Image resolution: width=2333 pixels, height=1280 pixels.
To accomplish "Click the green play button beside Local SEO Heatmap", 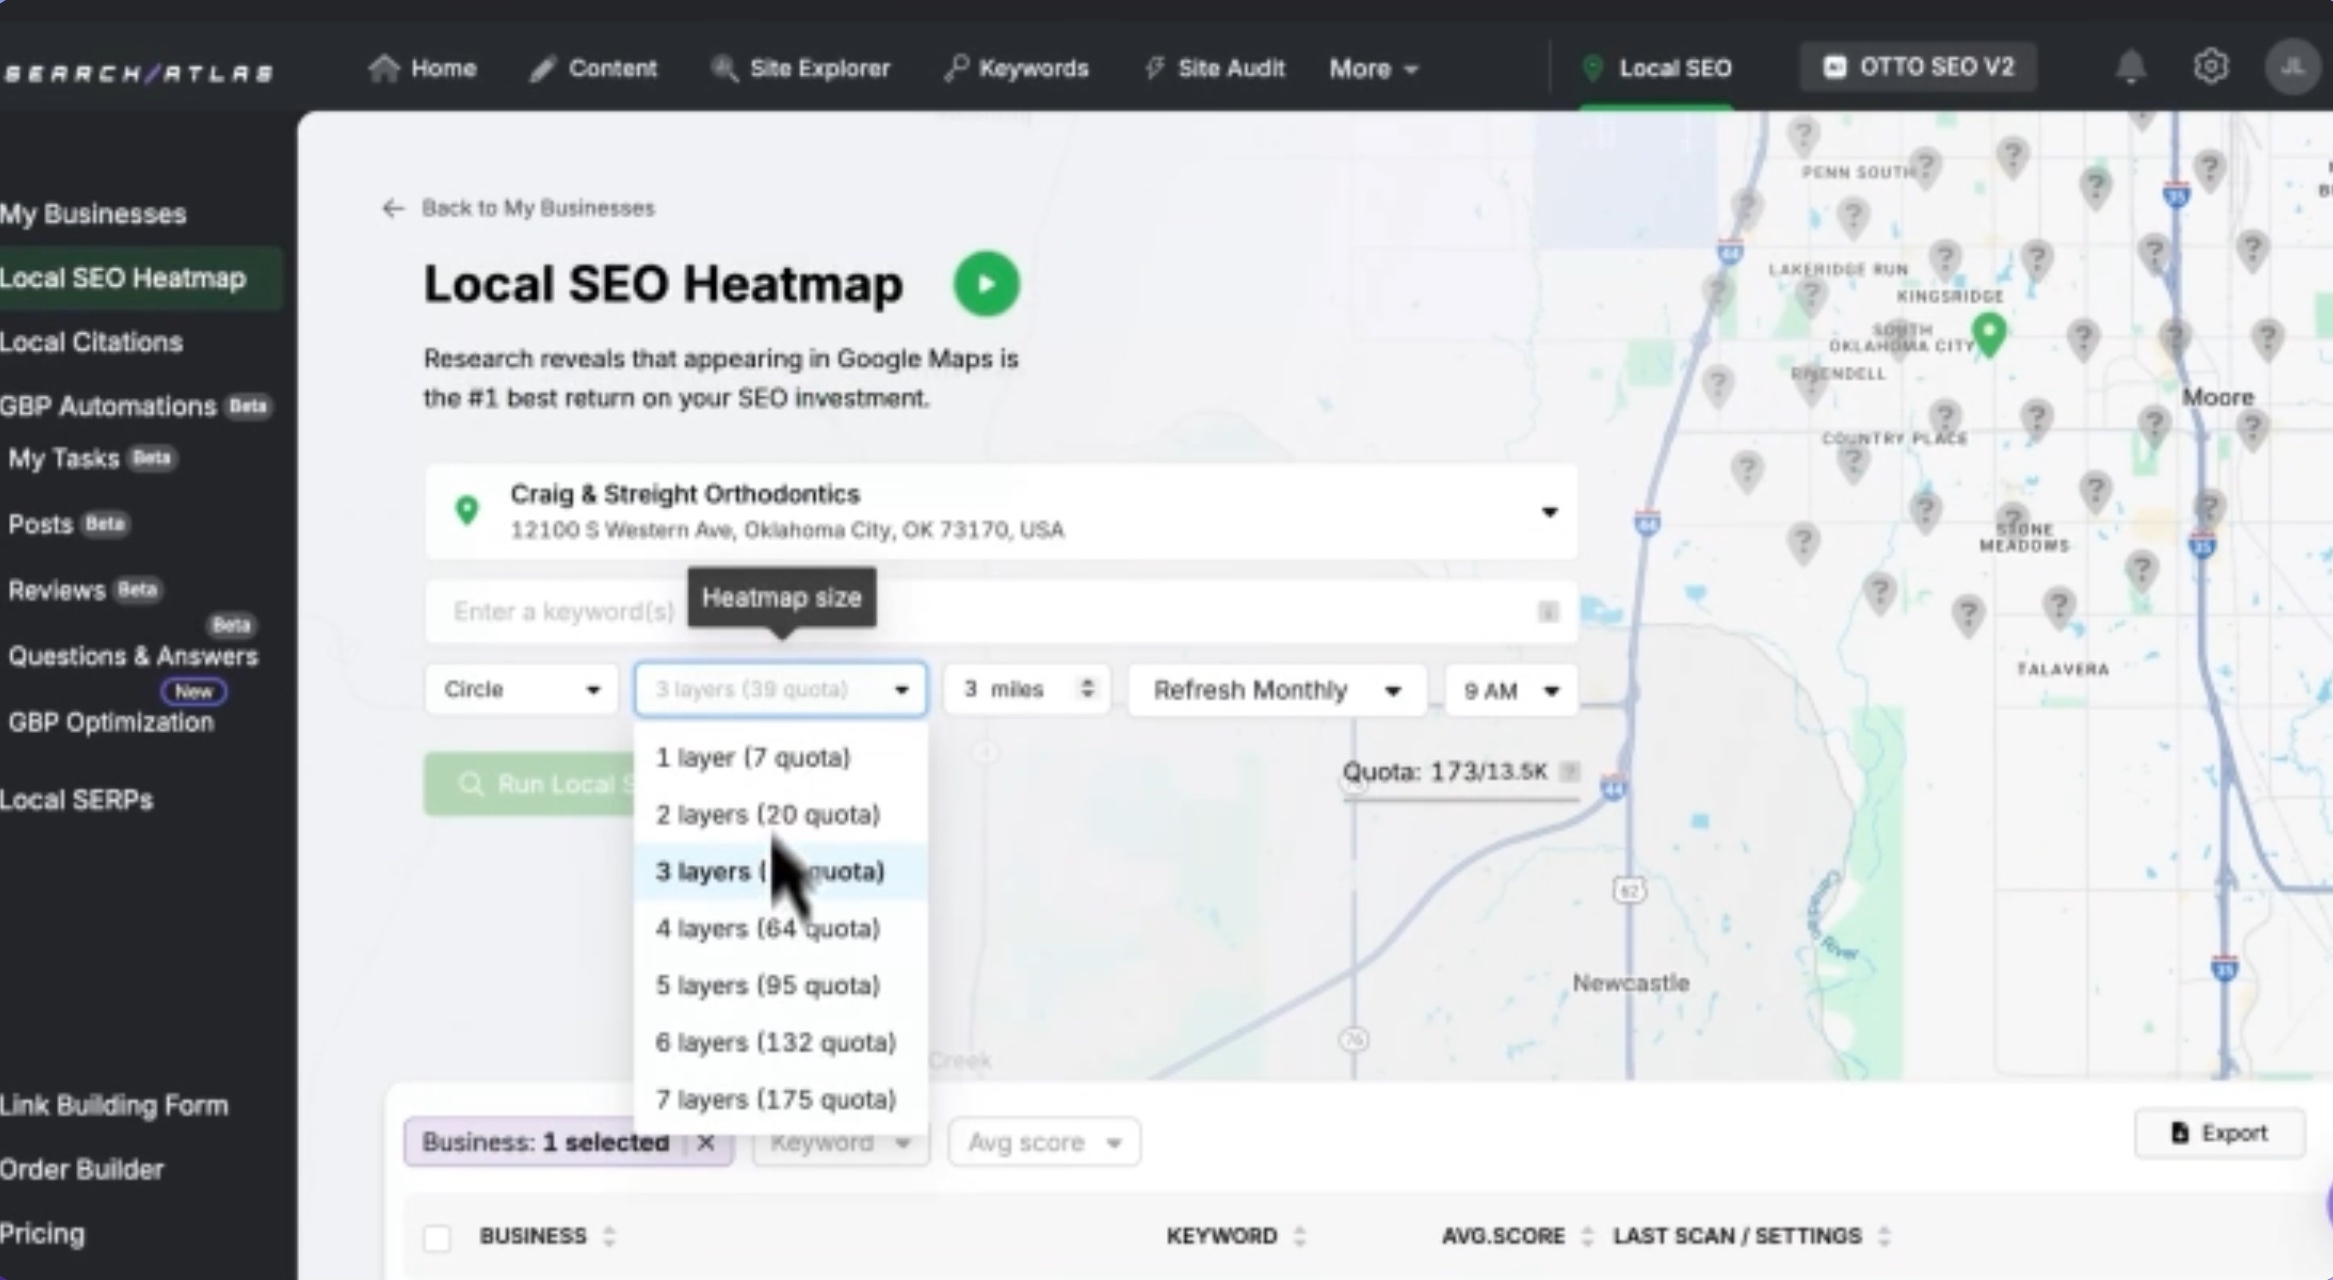I will (985, 283).
